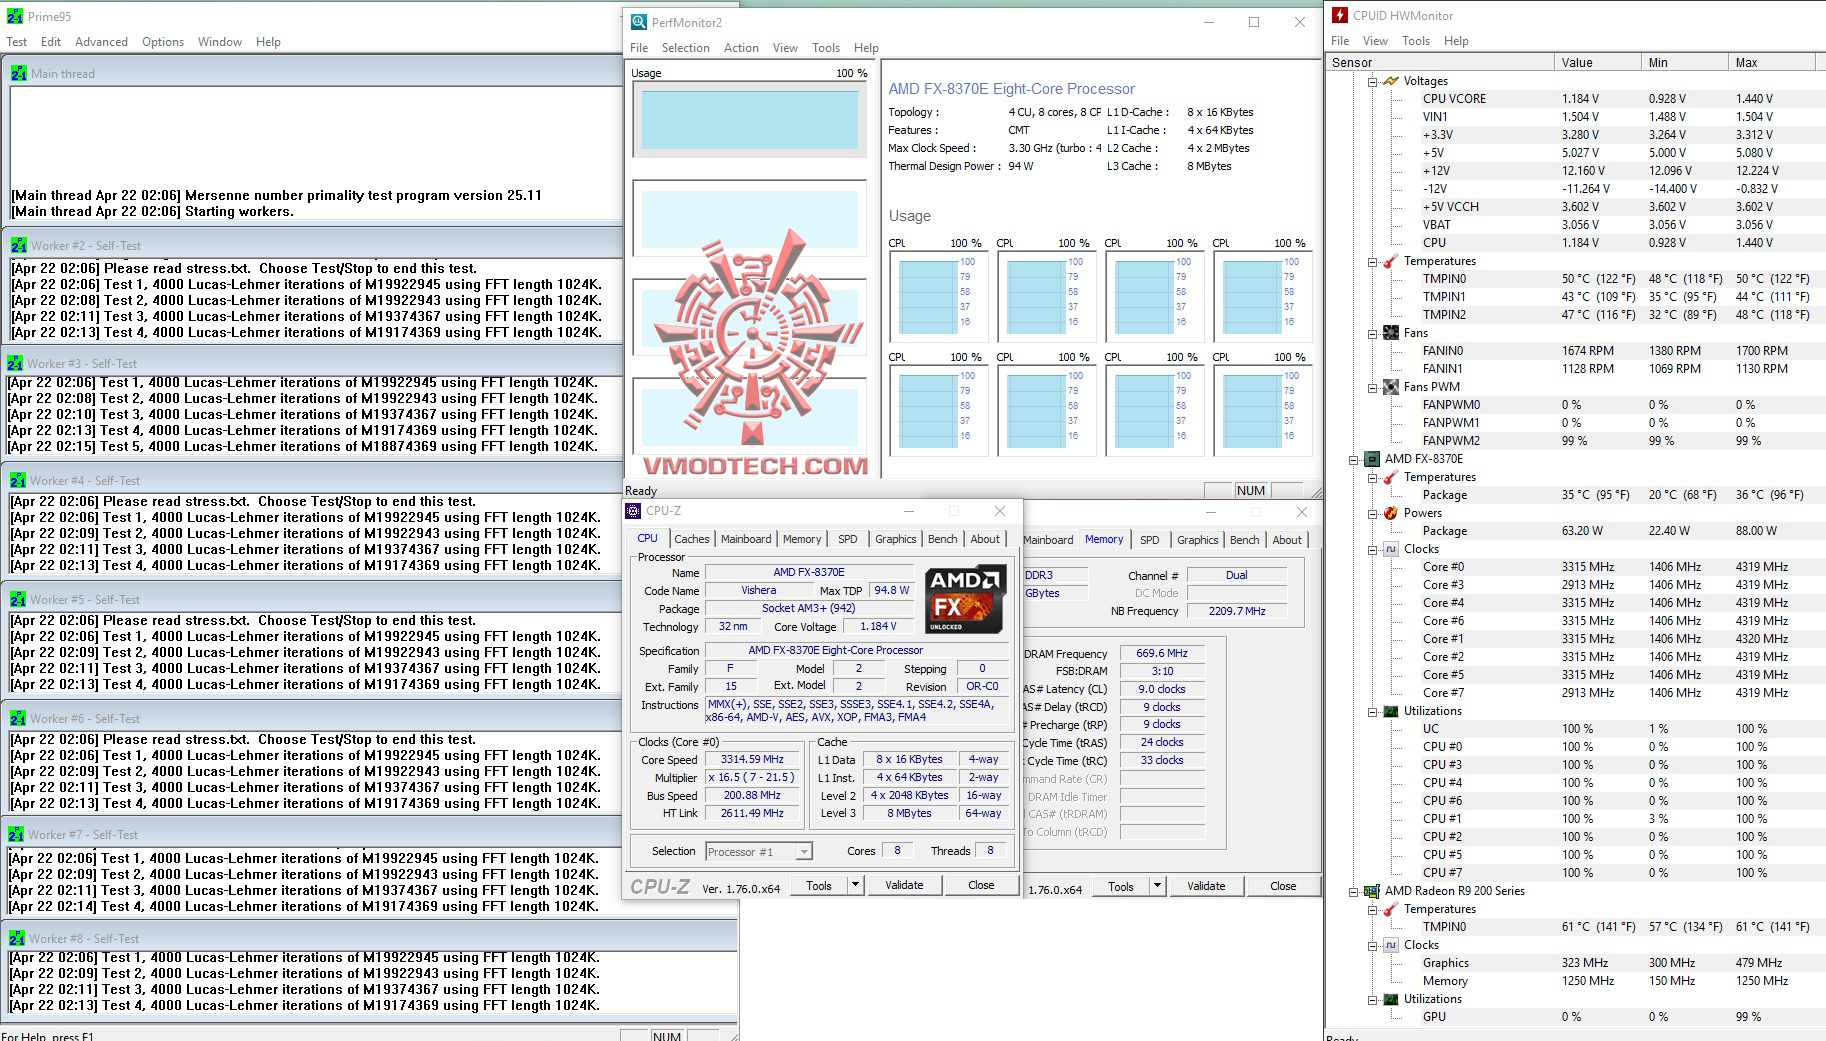Click the AMD FX-8370E chip icon in HWMonitor
1826x1041 pixels.
point(1371,459)
